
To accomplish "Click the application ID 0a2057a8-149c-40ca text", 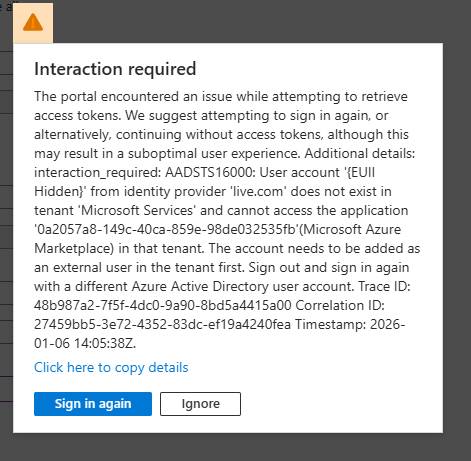I will point(165,229).
